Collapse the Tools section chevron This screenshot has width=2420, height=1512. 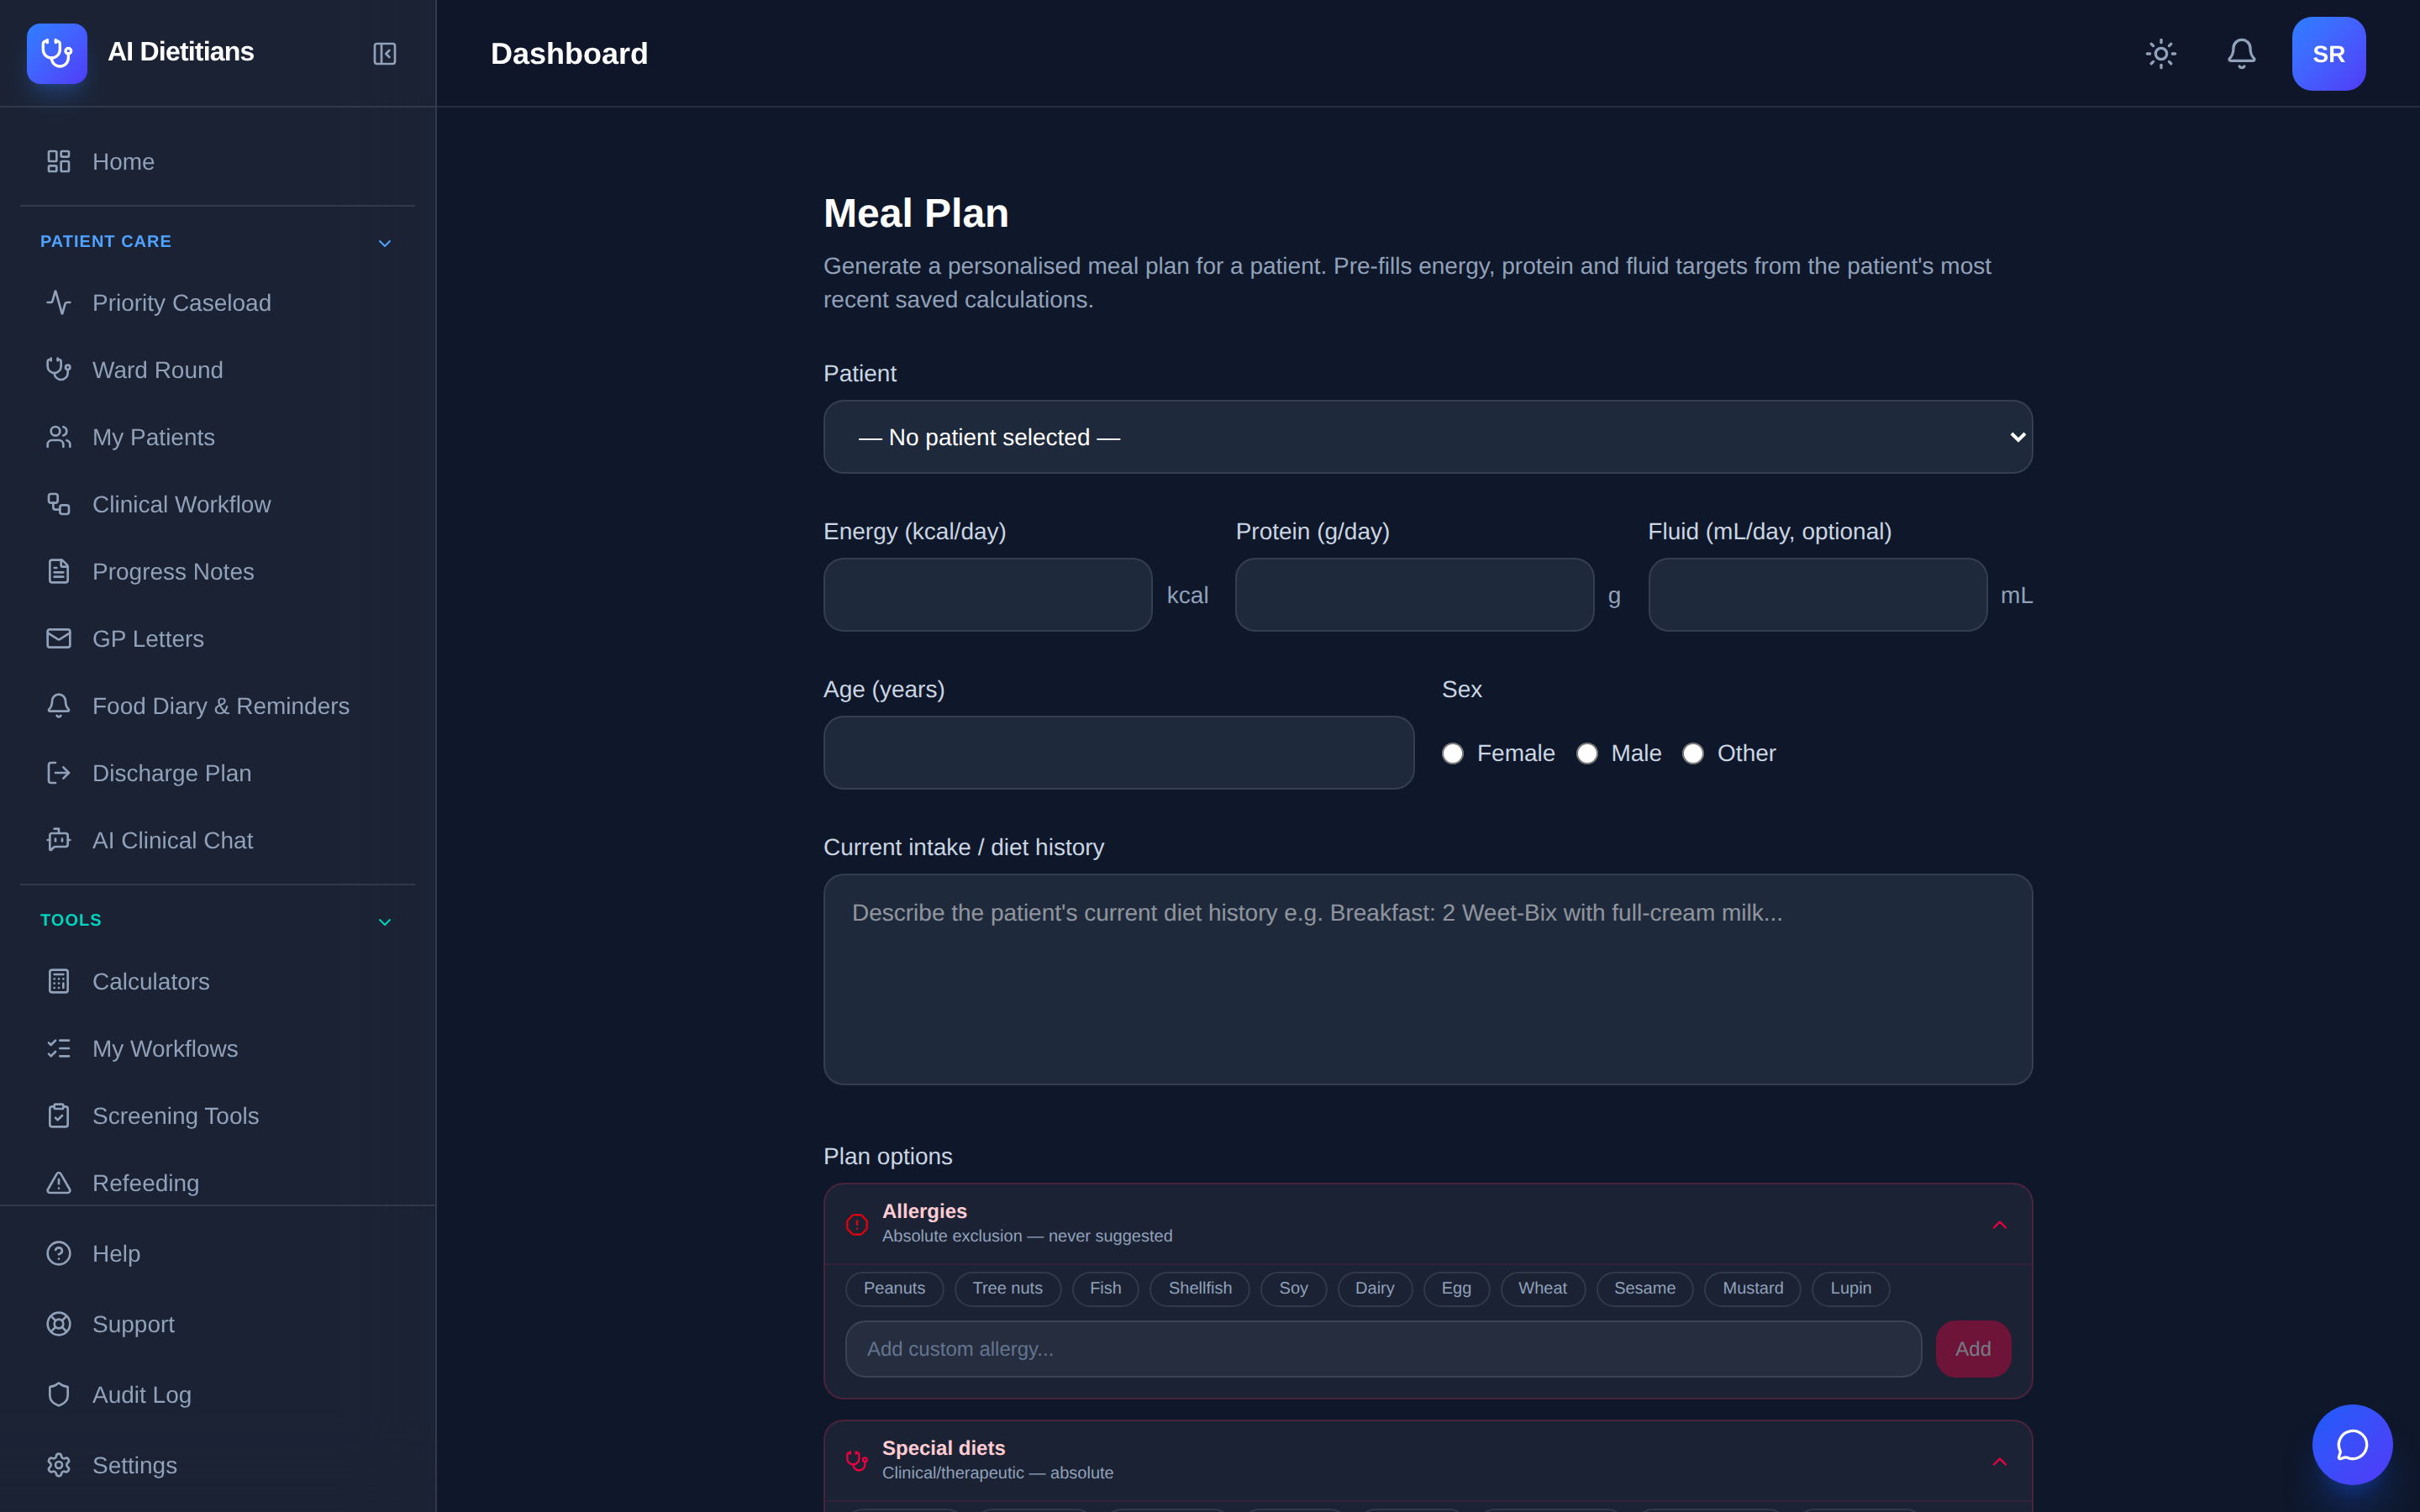[384, 922]
